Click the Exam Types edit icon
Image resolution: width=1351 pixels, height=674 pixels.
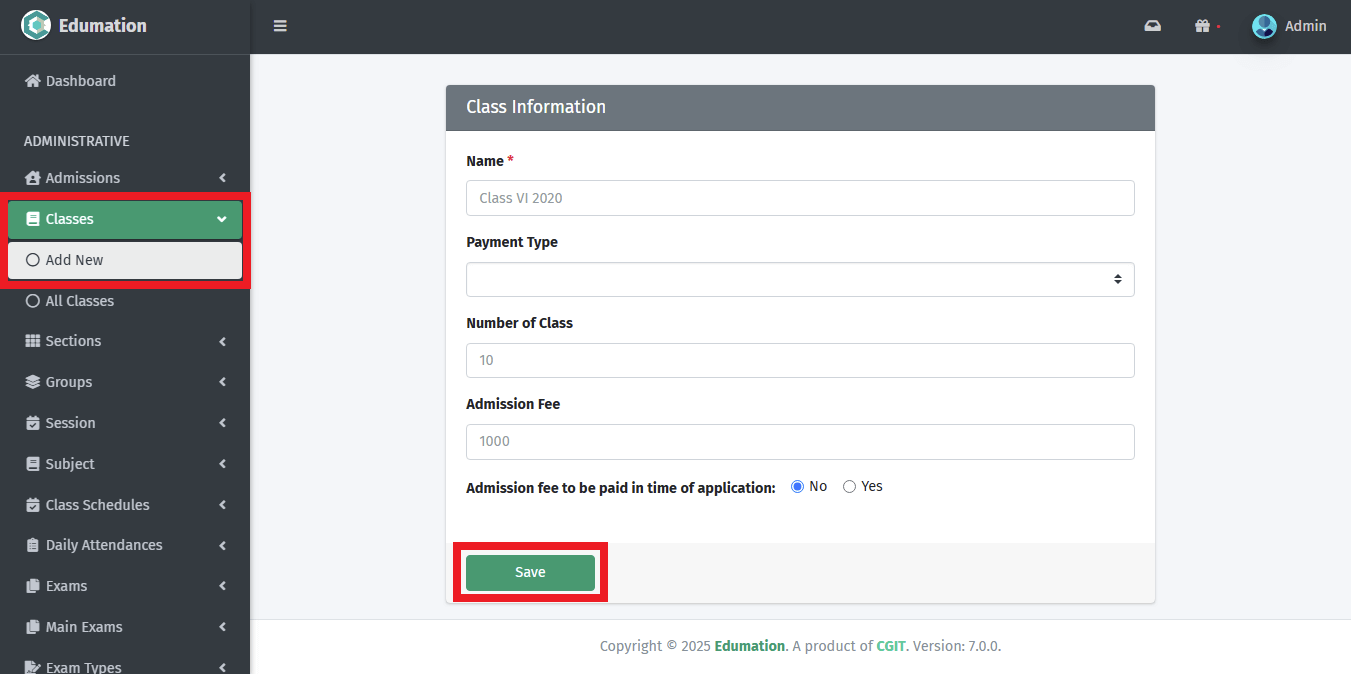coord(33,667)
